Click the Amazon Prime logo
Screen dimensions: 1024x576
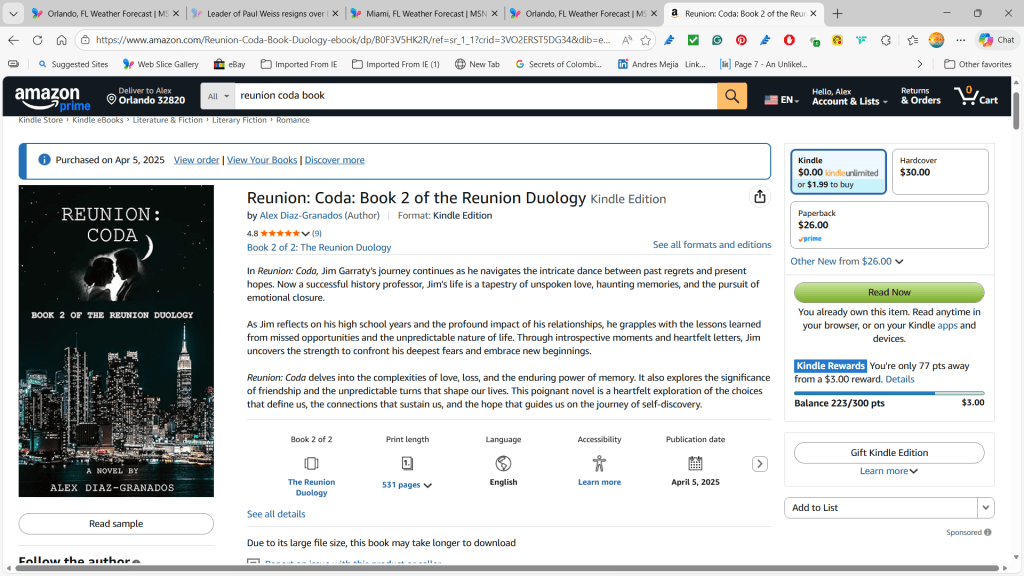tap(53, 98)
